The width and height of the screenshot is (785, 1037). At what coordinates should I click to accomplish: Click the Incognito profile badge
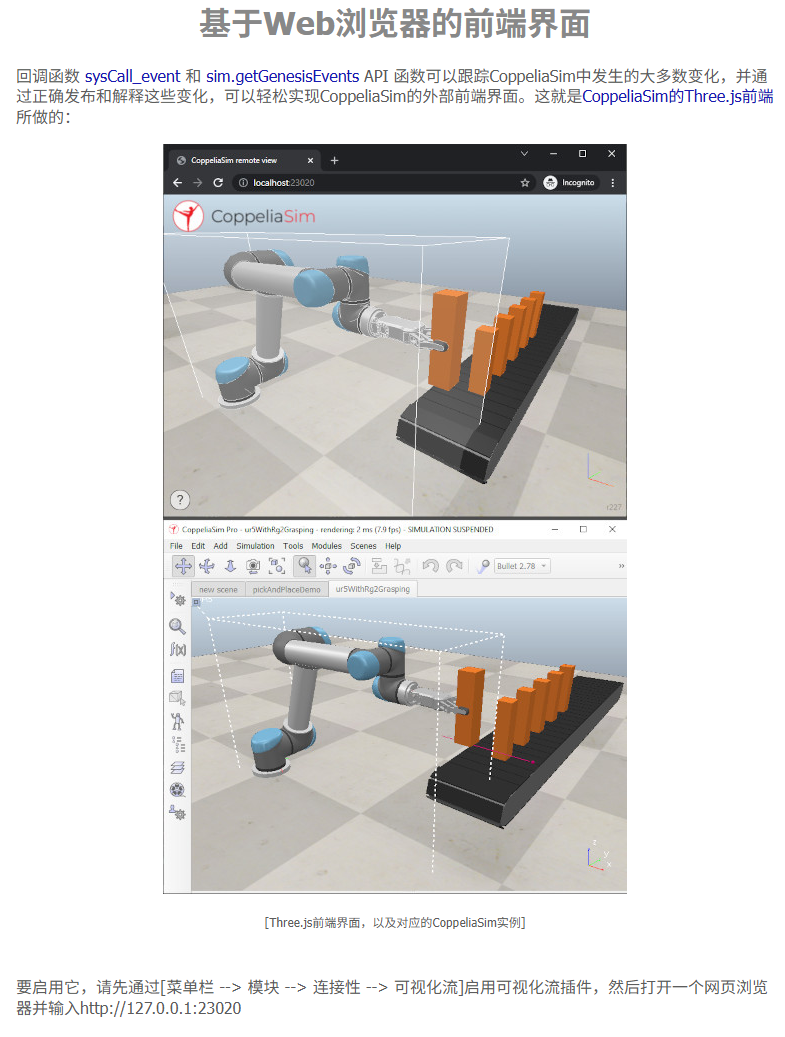[x=569, y=183]
